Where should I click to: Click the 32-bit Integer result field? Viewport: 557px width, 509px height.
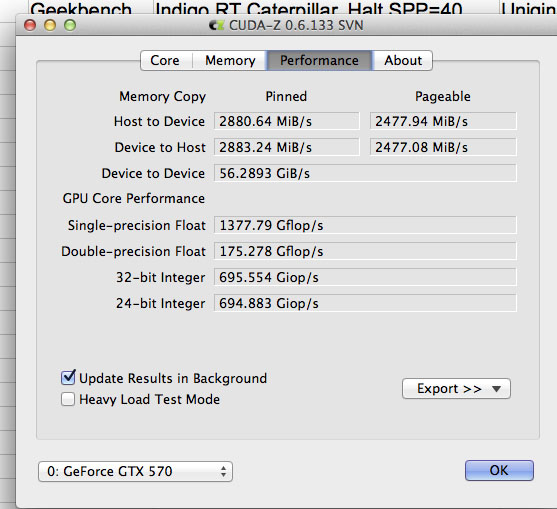coord(365,277)
